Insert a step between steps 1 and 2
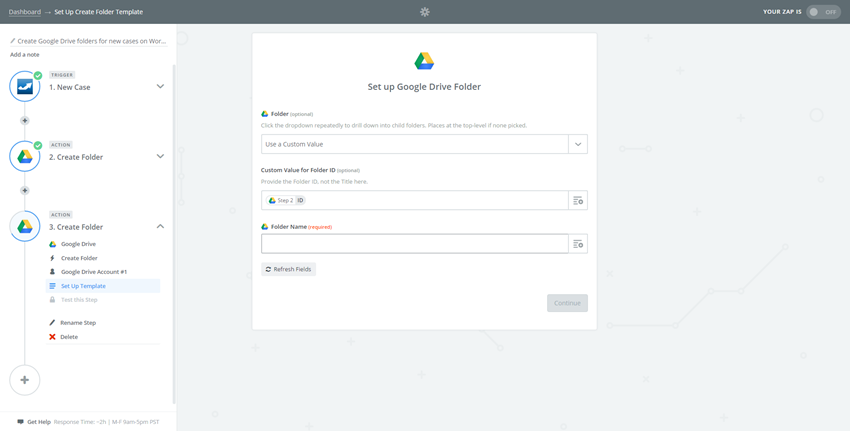Screen dimensions: 850x431 point(24,121)
